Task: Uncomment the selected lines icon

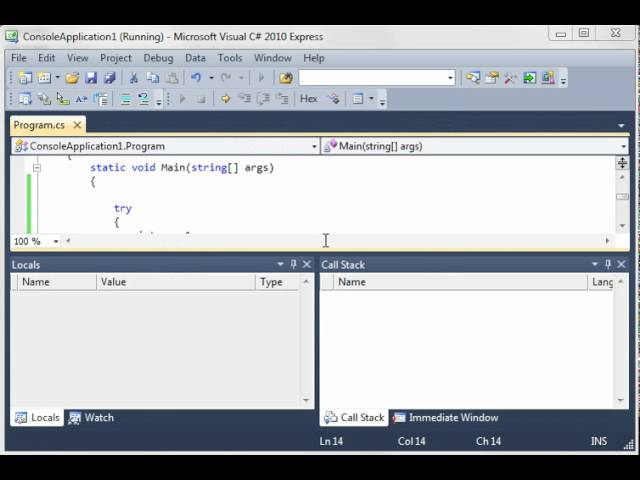Action: coord(144,99)
